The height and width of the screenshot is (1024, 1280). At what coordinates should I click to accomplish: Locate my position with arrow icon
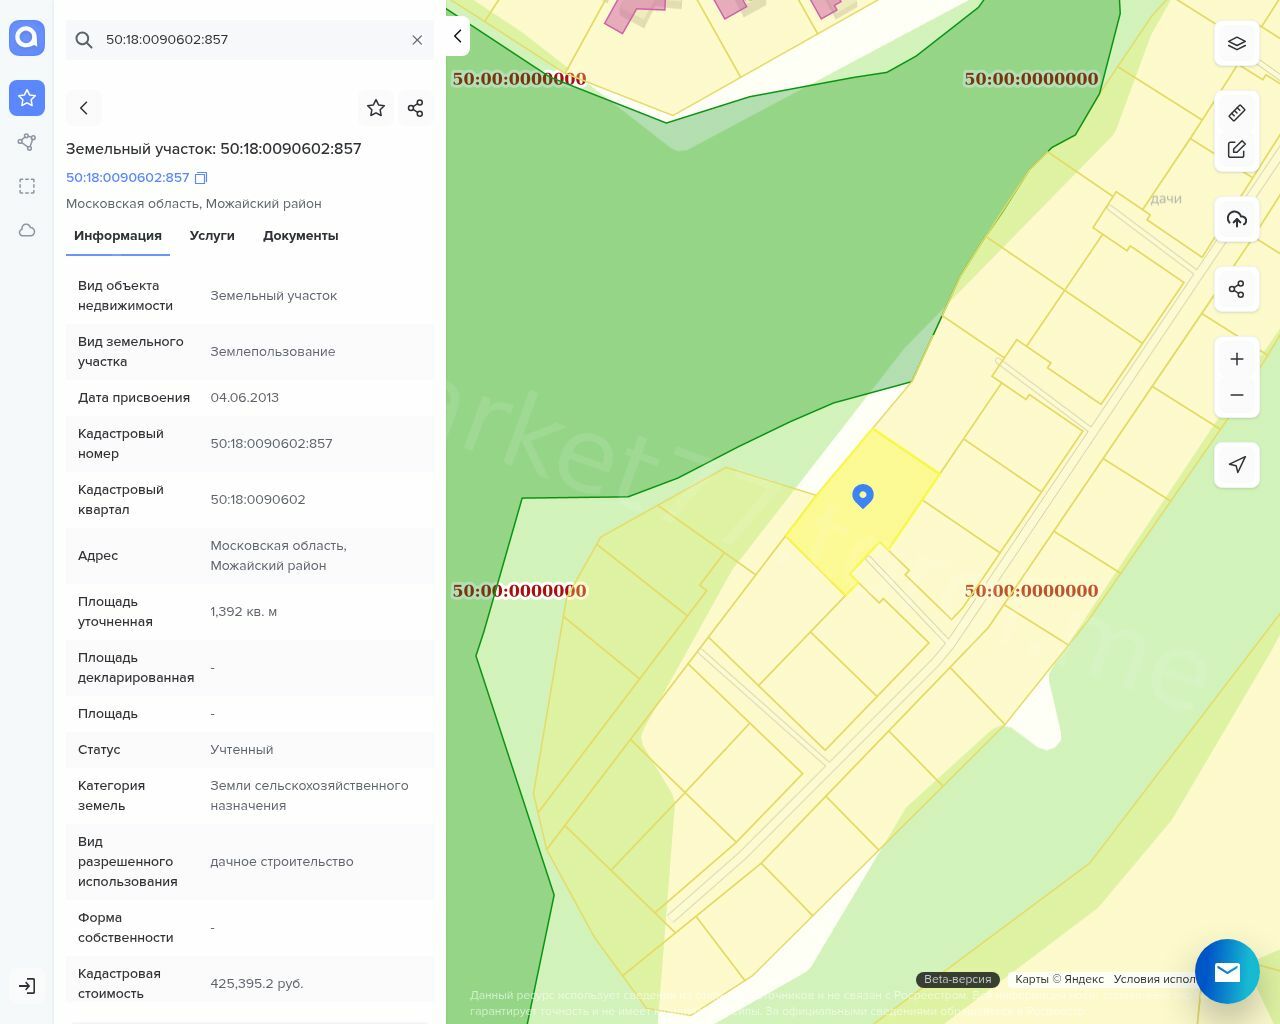tap(1236, 464)
